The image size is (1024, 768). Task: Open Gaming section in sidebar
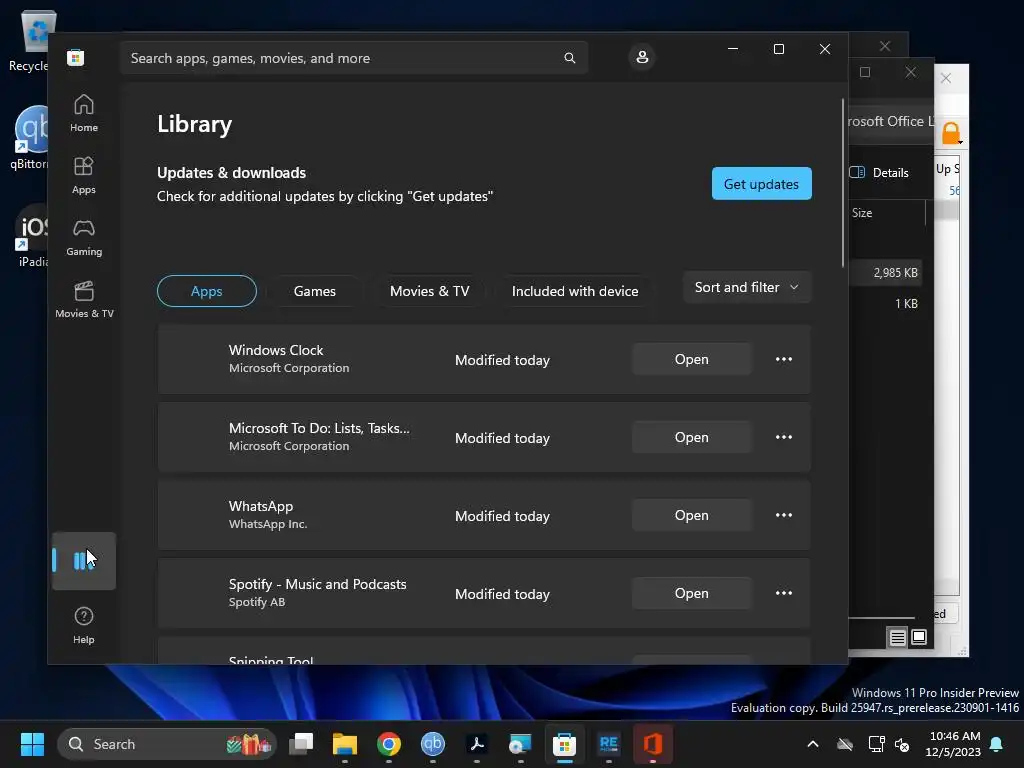click(x=84, y=237)
